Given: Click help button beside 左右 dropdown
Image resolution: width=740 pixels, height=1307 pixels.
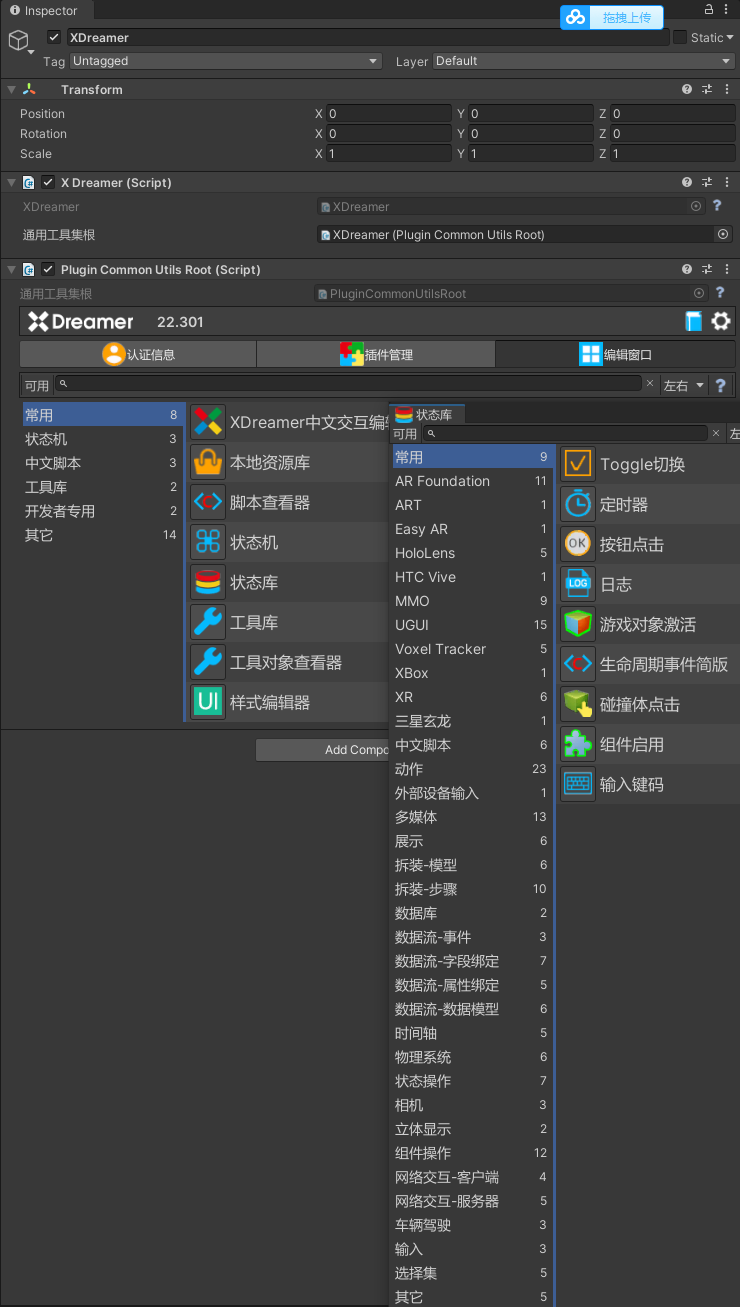Looking at the screenshot, I should point(720,385).
